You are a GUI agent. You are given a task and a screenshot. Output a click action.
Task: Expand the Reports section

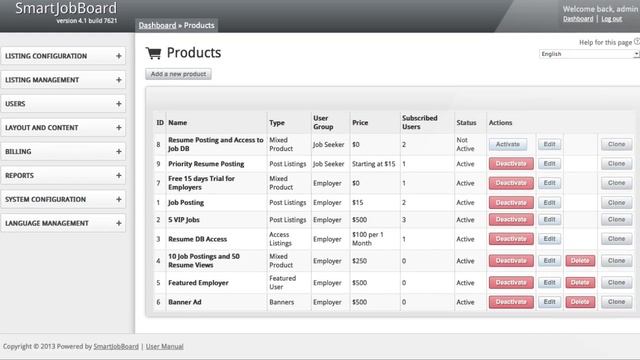pos(63,176)
